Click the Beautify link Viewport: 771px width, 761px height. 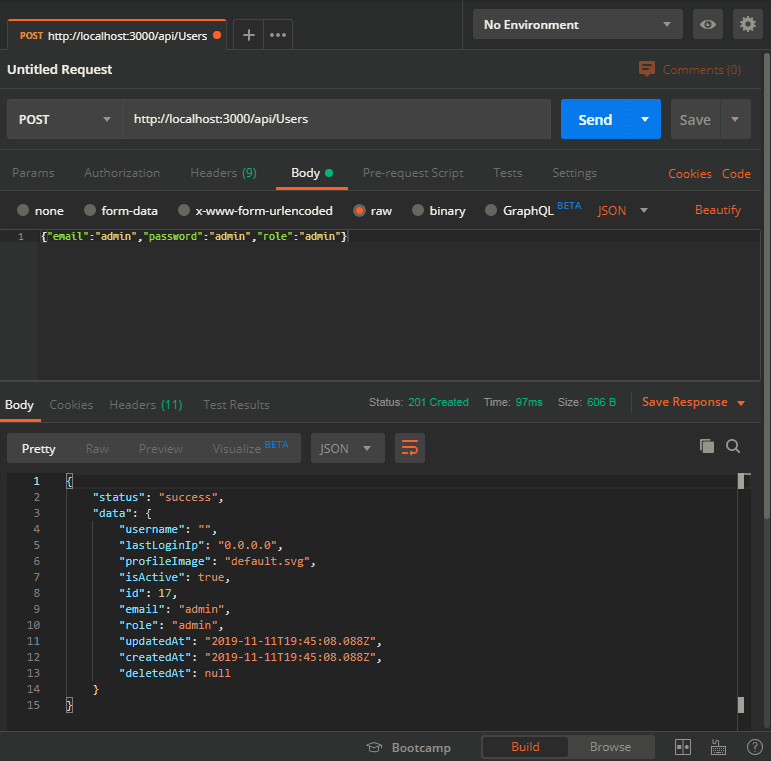coord(717,210)
